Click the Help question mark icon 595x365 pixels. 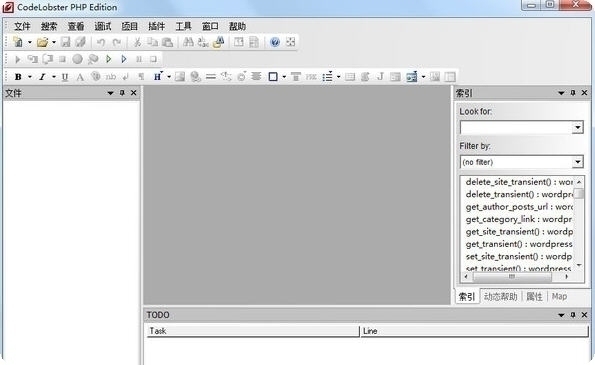click(x=275, y=42)
